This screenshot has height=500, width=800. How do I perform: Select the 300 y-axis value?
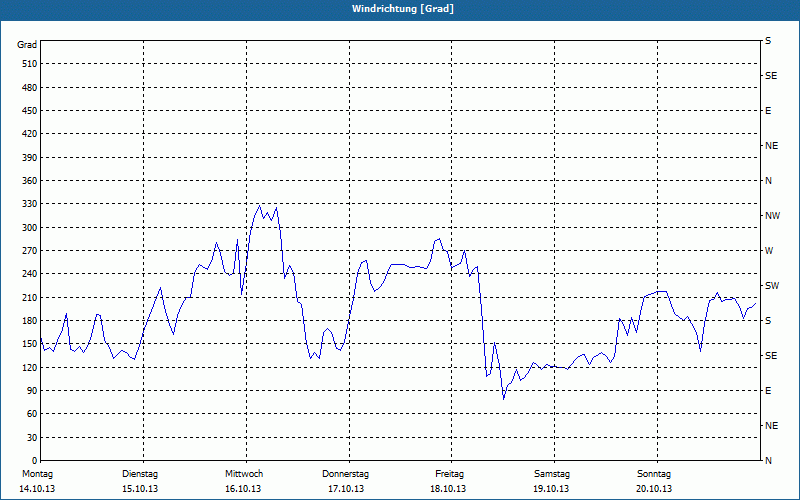point(30,228)
